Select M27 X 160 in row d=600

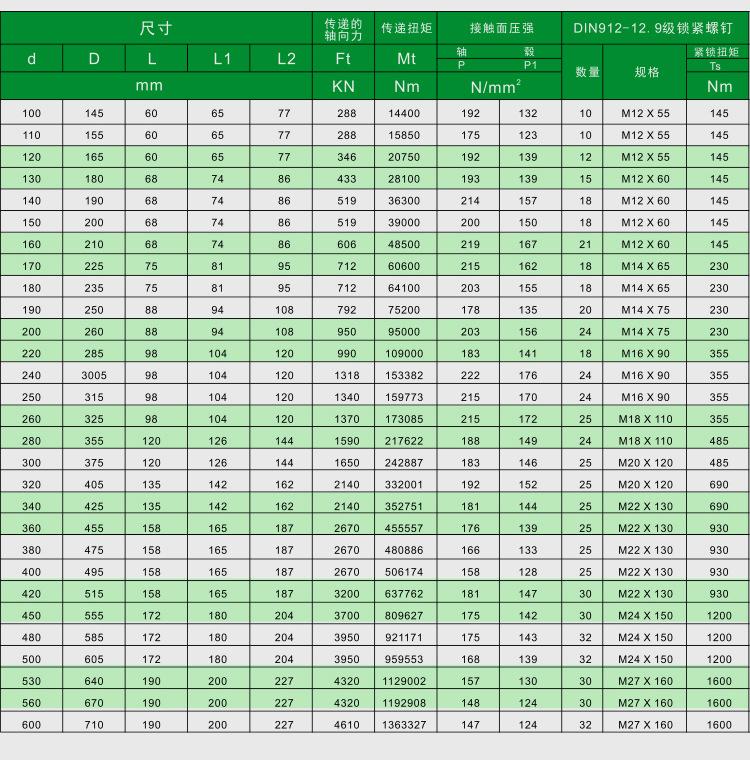click(x=645, y=725)
